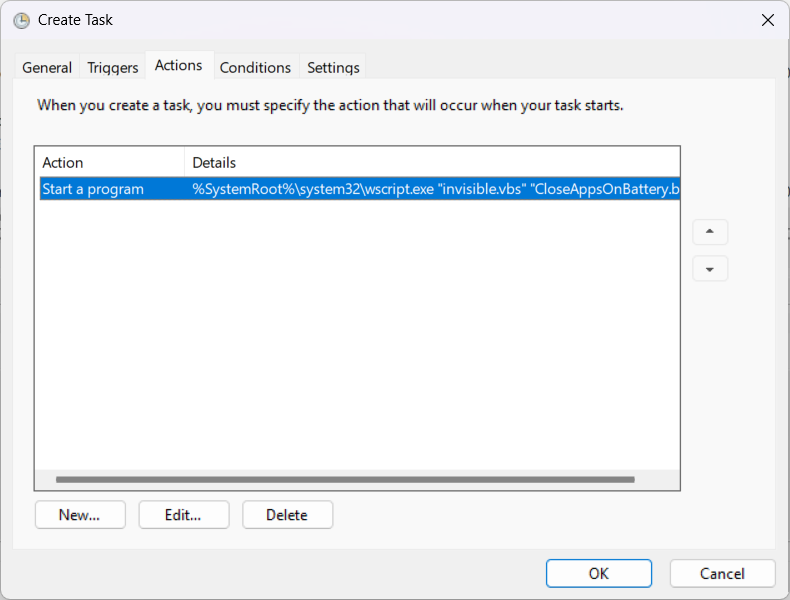This screenshot has width=790, height=600.
Task: Switch to the General tab
Action: click(47, 67)
